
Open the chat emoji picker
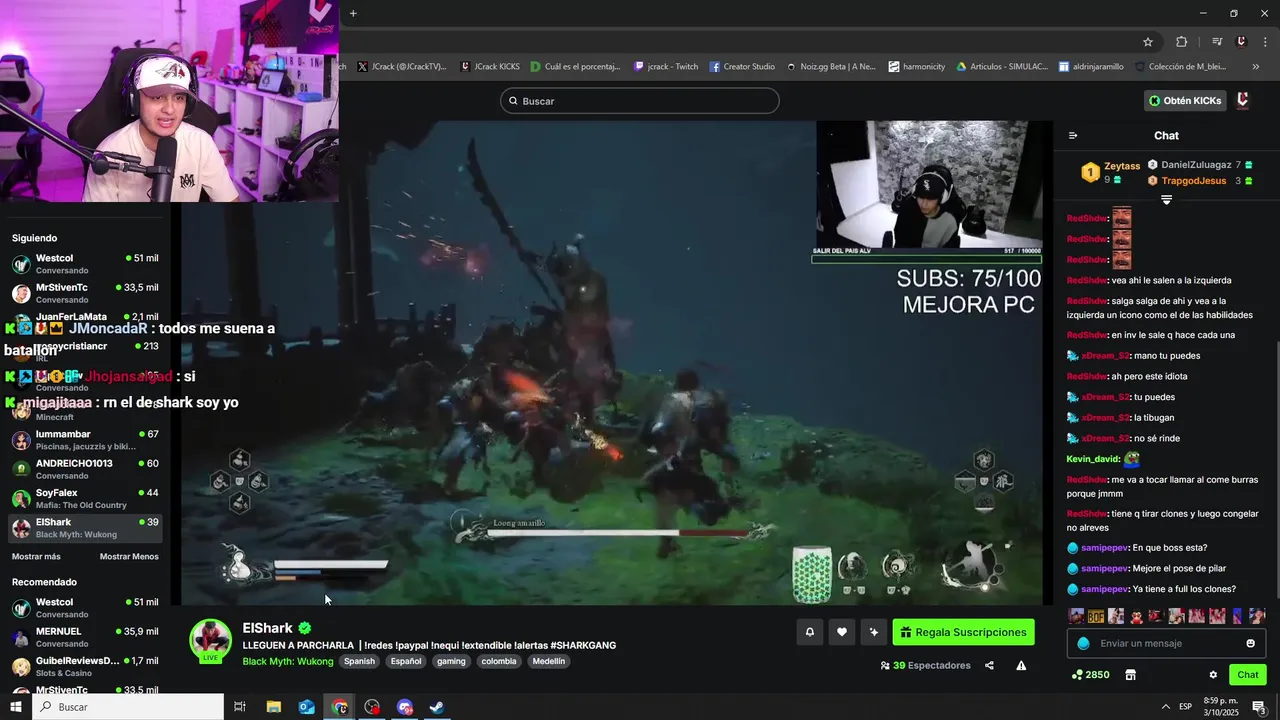(x=1250, y=643)
